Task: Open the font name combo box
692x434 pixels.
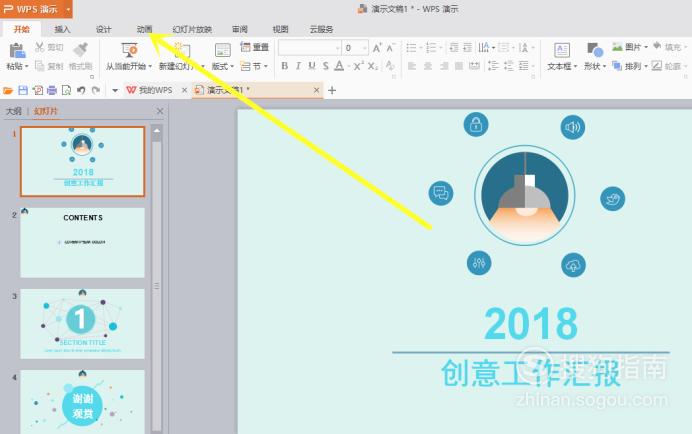Action: (310, 48)
